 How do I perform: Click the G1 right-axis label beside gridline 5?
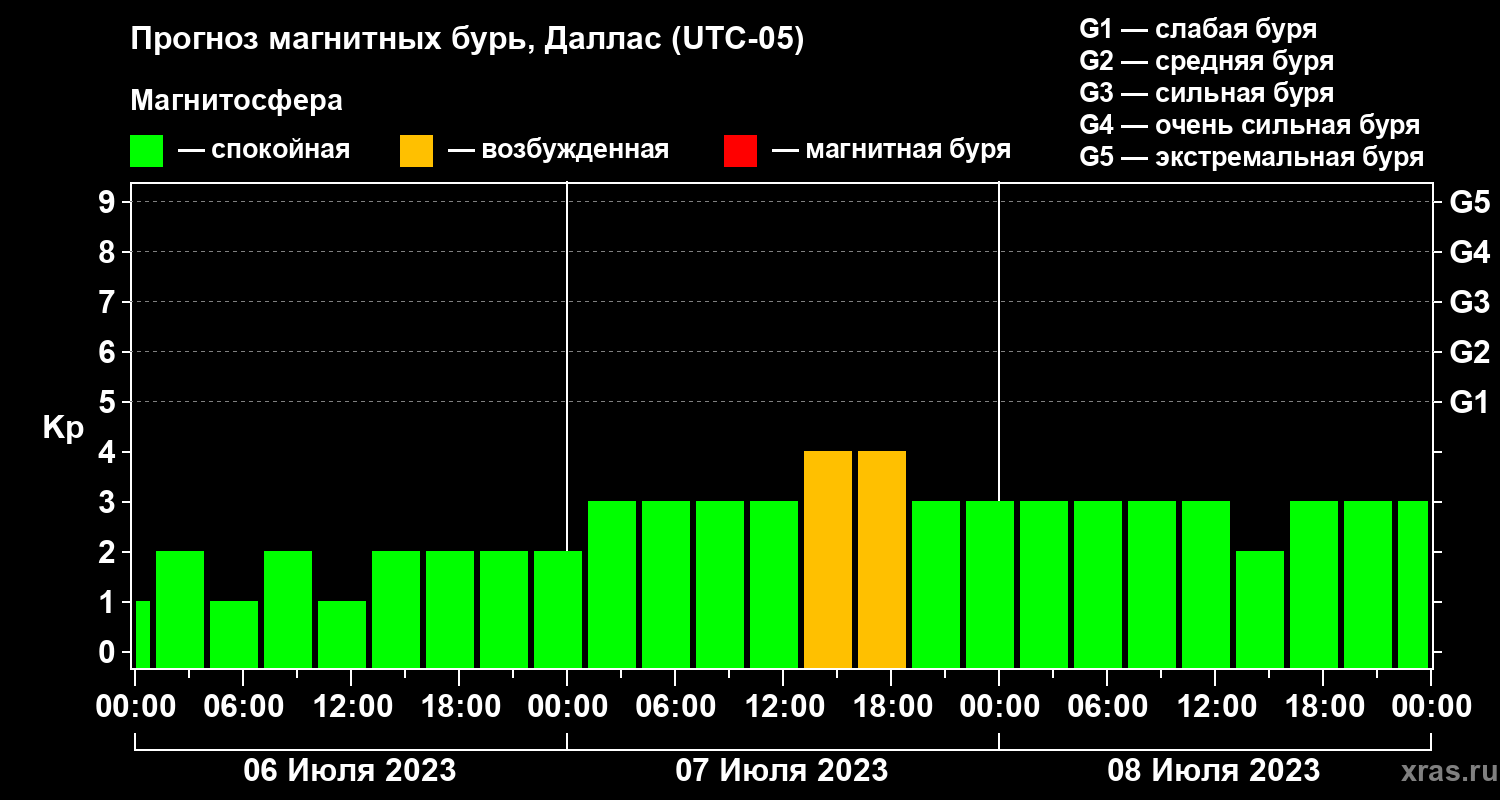[1469, 402]
